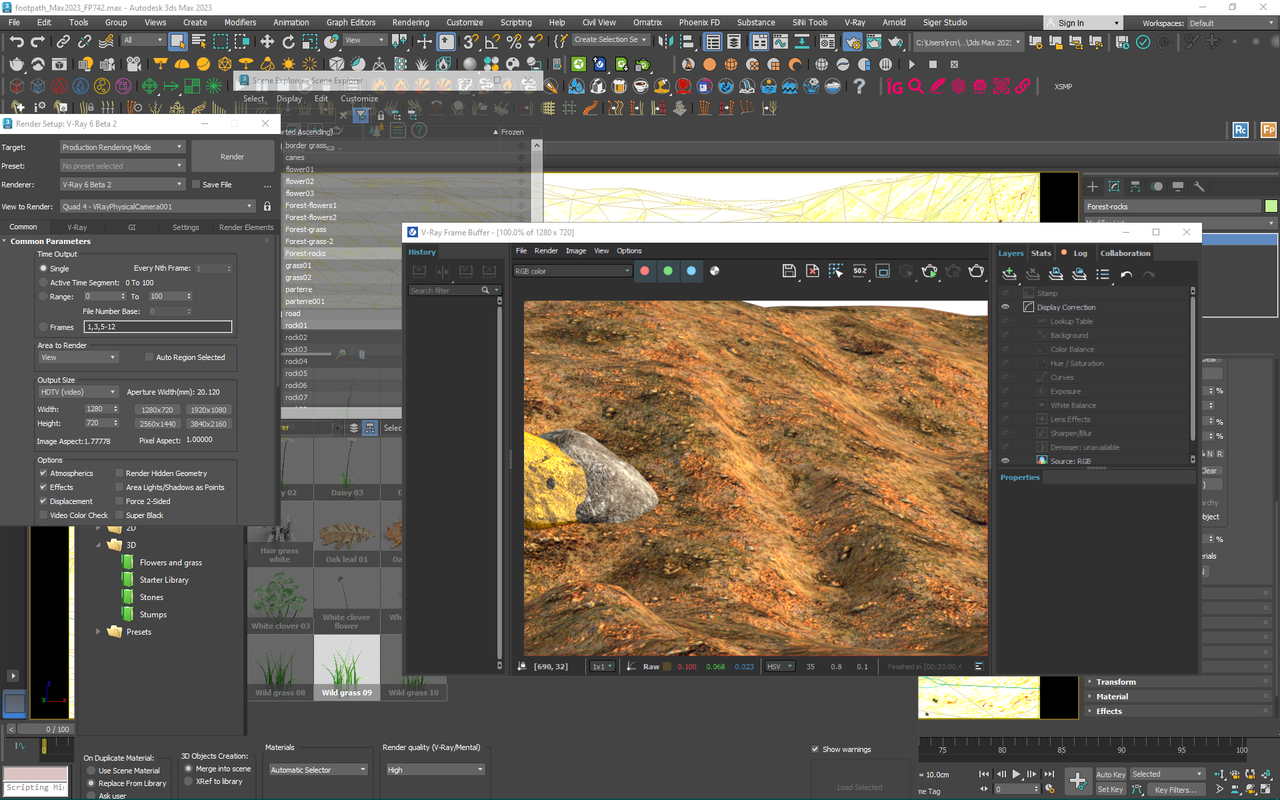Toggle Displacement checkbox
The height and width of the screenshot is (800, 1280).
(43, 501)
